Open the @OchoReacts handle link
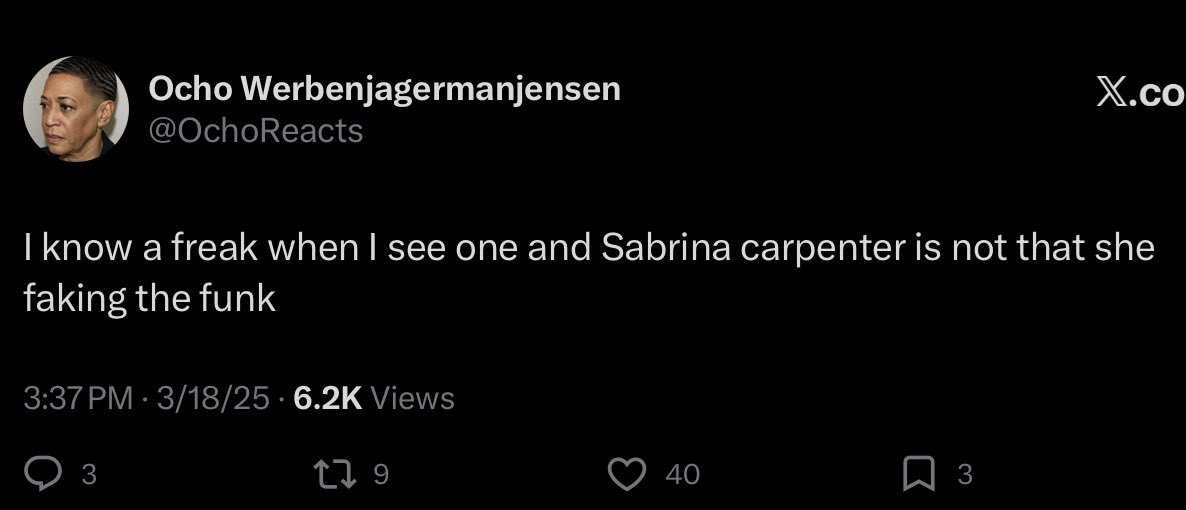 pyautogui.click(x=256, y=130)
